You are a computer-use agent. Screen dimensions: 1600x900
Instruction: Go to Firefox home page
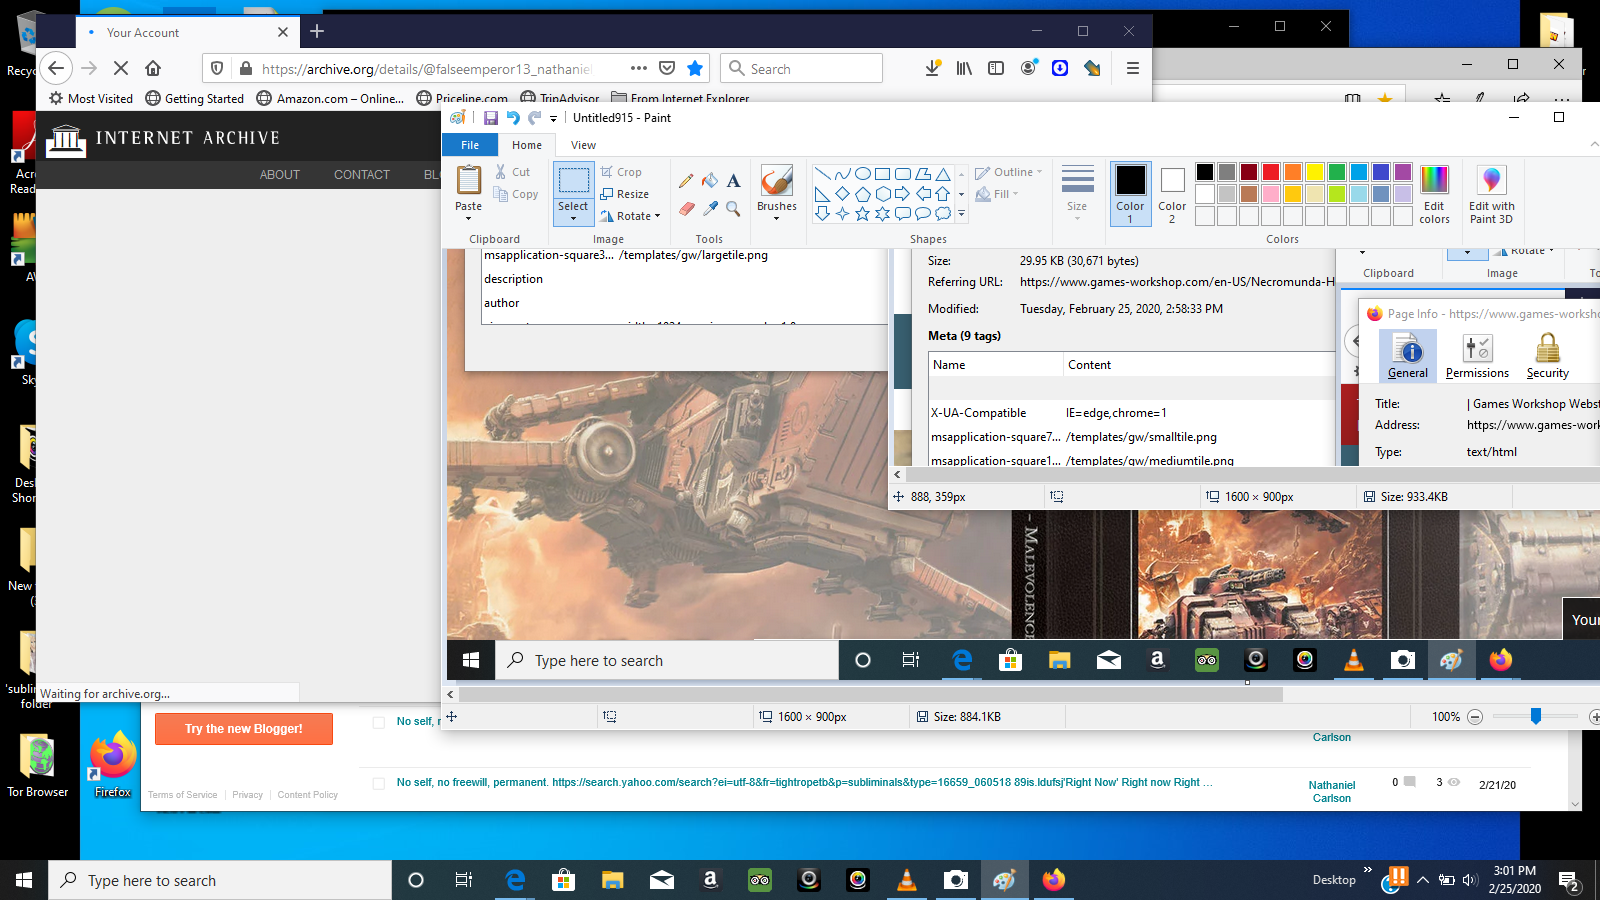153,68
